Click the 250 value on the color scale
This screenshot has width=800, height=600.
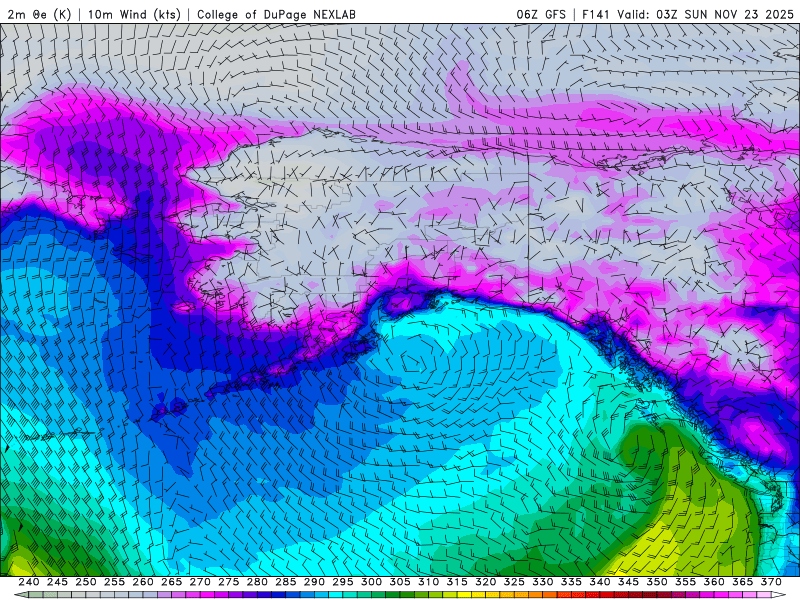[86, 582]
